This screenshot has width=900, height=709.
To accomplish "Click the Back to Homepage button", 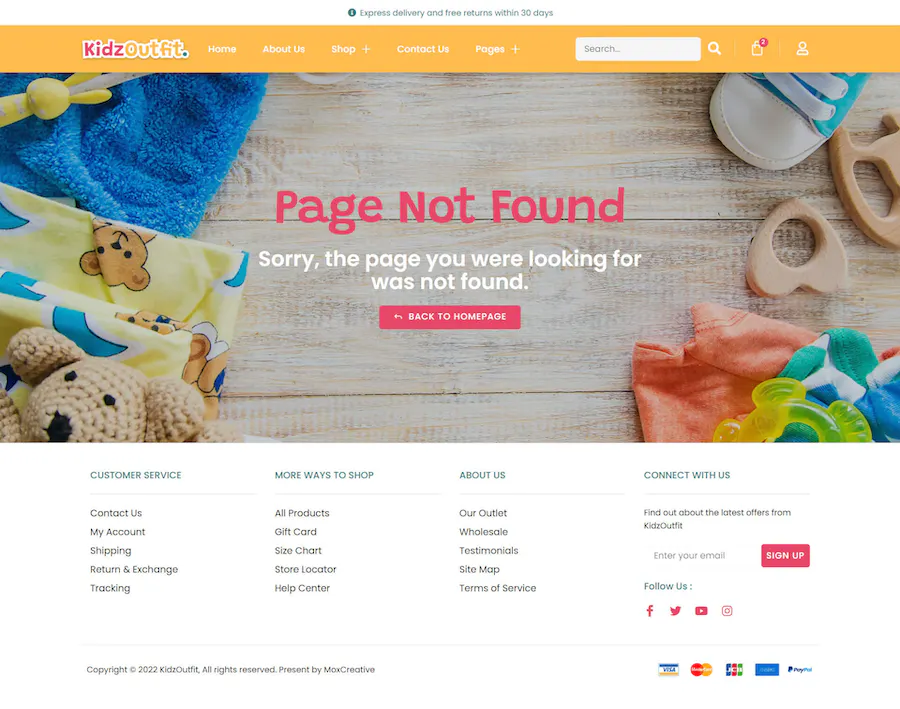I will pos(450,317).
